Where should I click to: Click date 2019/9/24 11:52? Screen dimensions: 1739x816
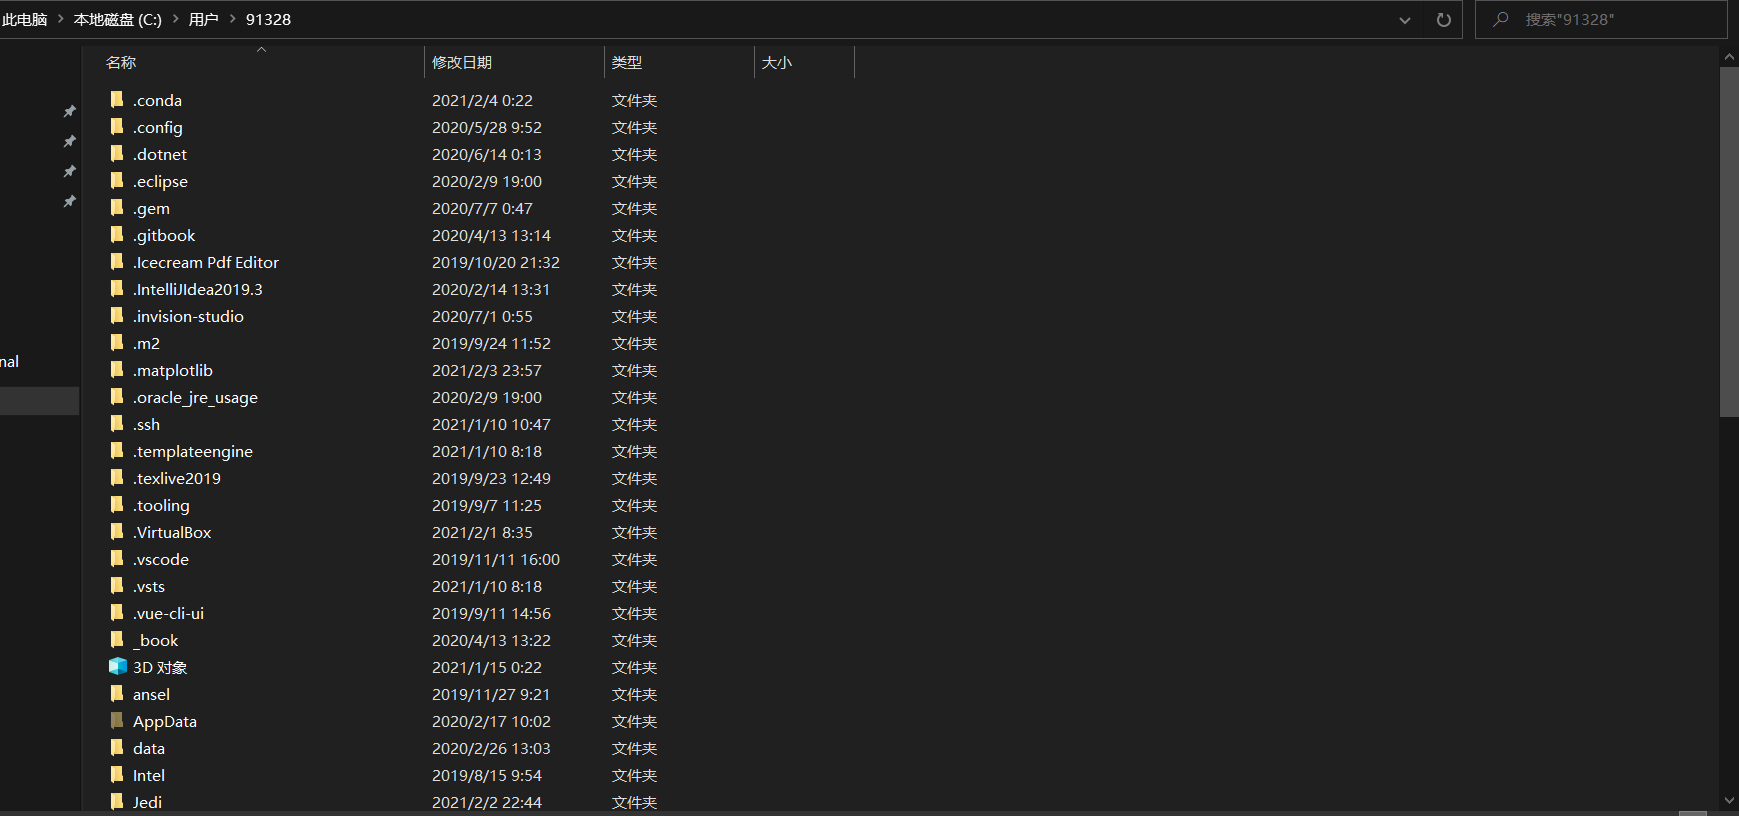point(491,343)
